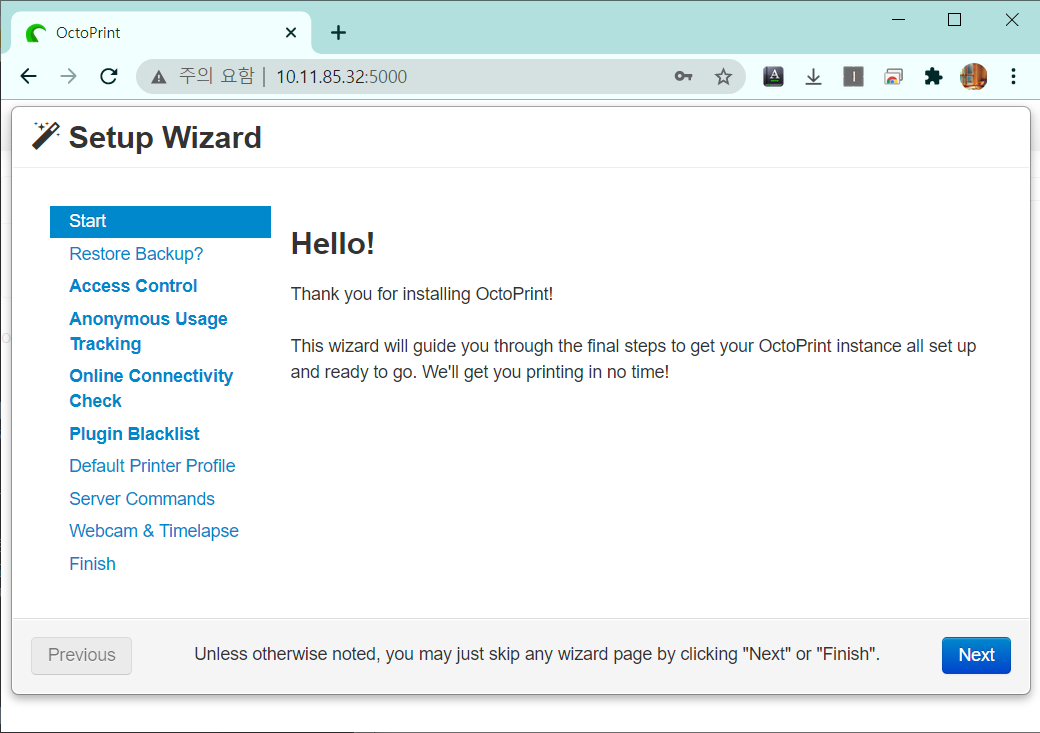Open the download arrow extension icon

coord(813,77)
